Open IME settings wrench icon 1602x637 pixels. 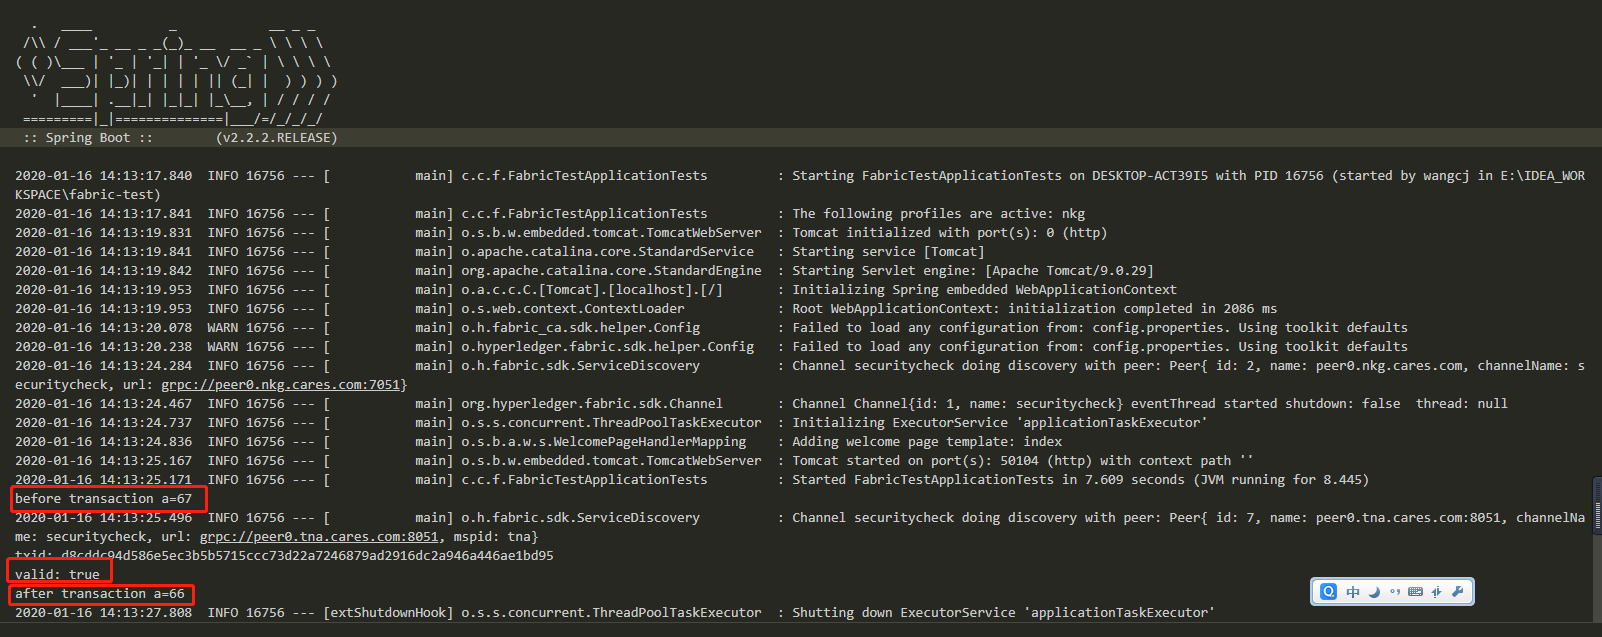point(1457,592)
